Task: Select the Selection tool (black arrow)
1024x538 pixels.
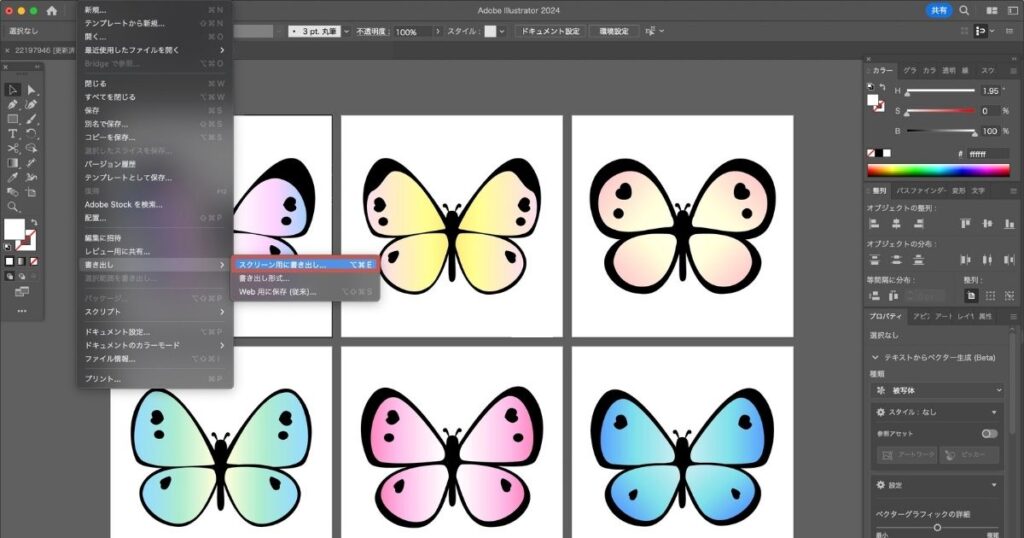Action: click(13, 90)
